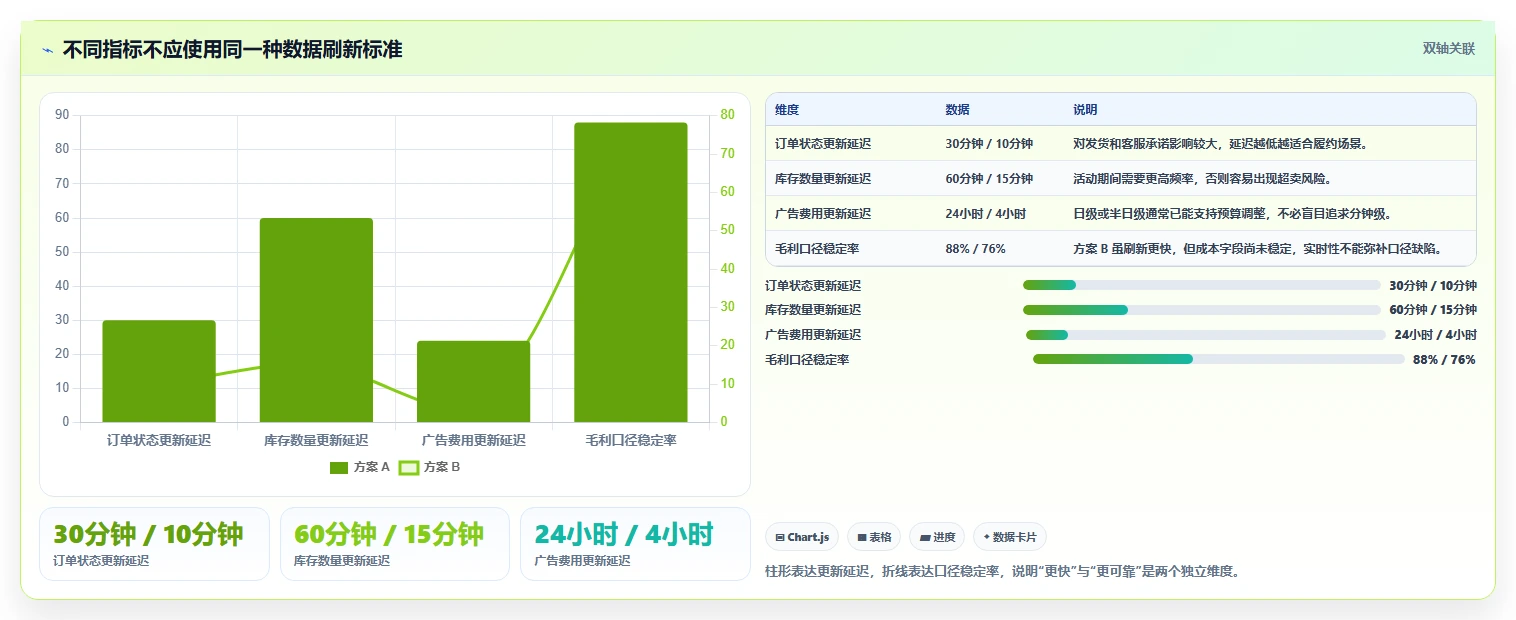
Task: Click the 订单状态更新延迟 chart bar
Action: (x=159, y=371)
